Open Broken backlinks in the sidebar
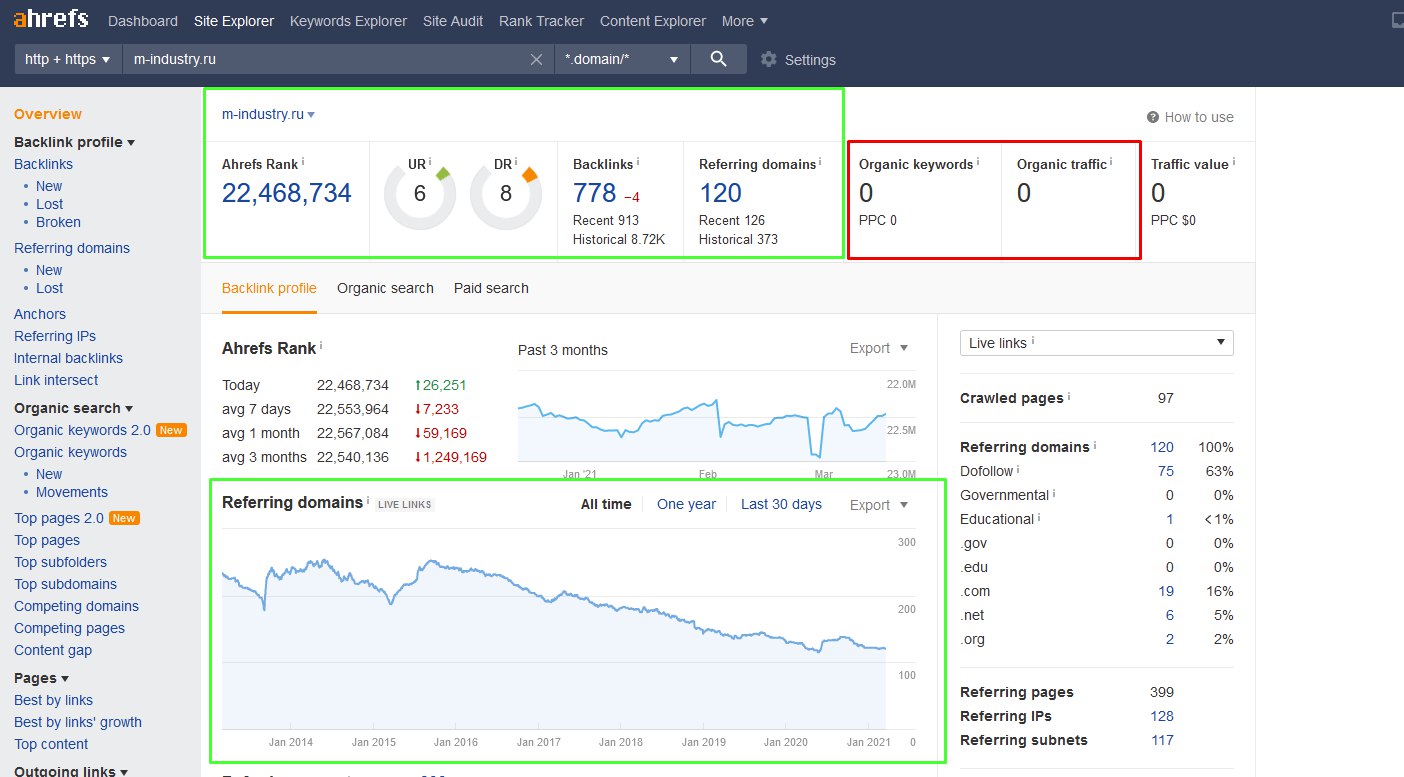This screenshot has height=777, width=1404. [58, 222]
